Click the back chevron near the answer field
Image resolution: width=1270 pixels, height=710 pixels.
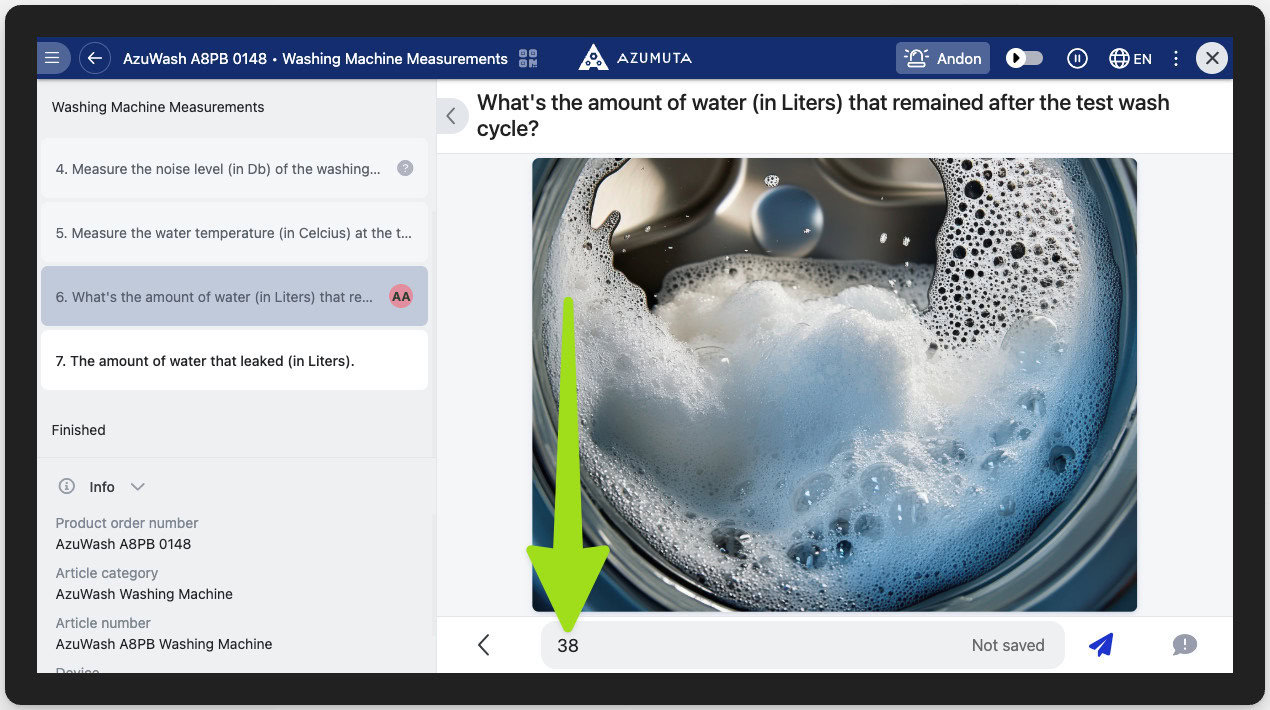click(484, 645)
